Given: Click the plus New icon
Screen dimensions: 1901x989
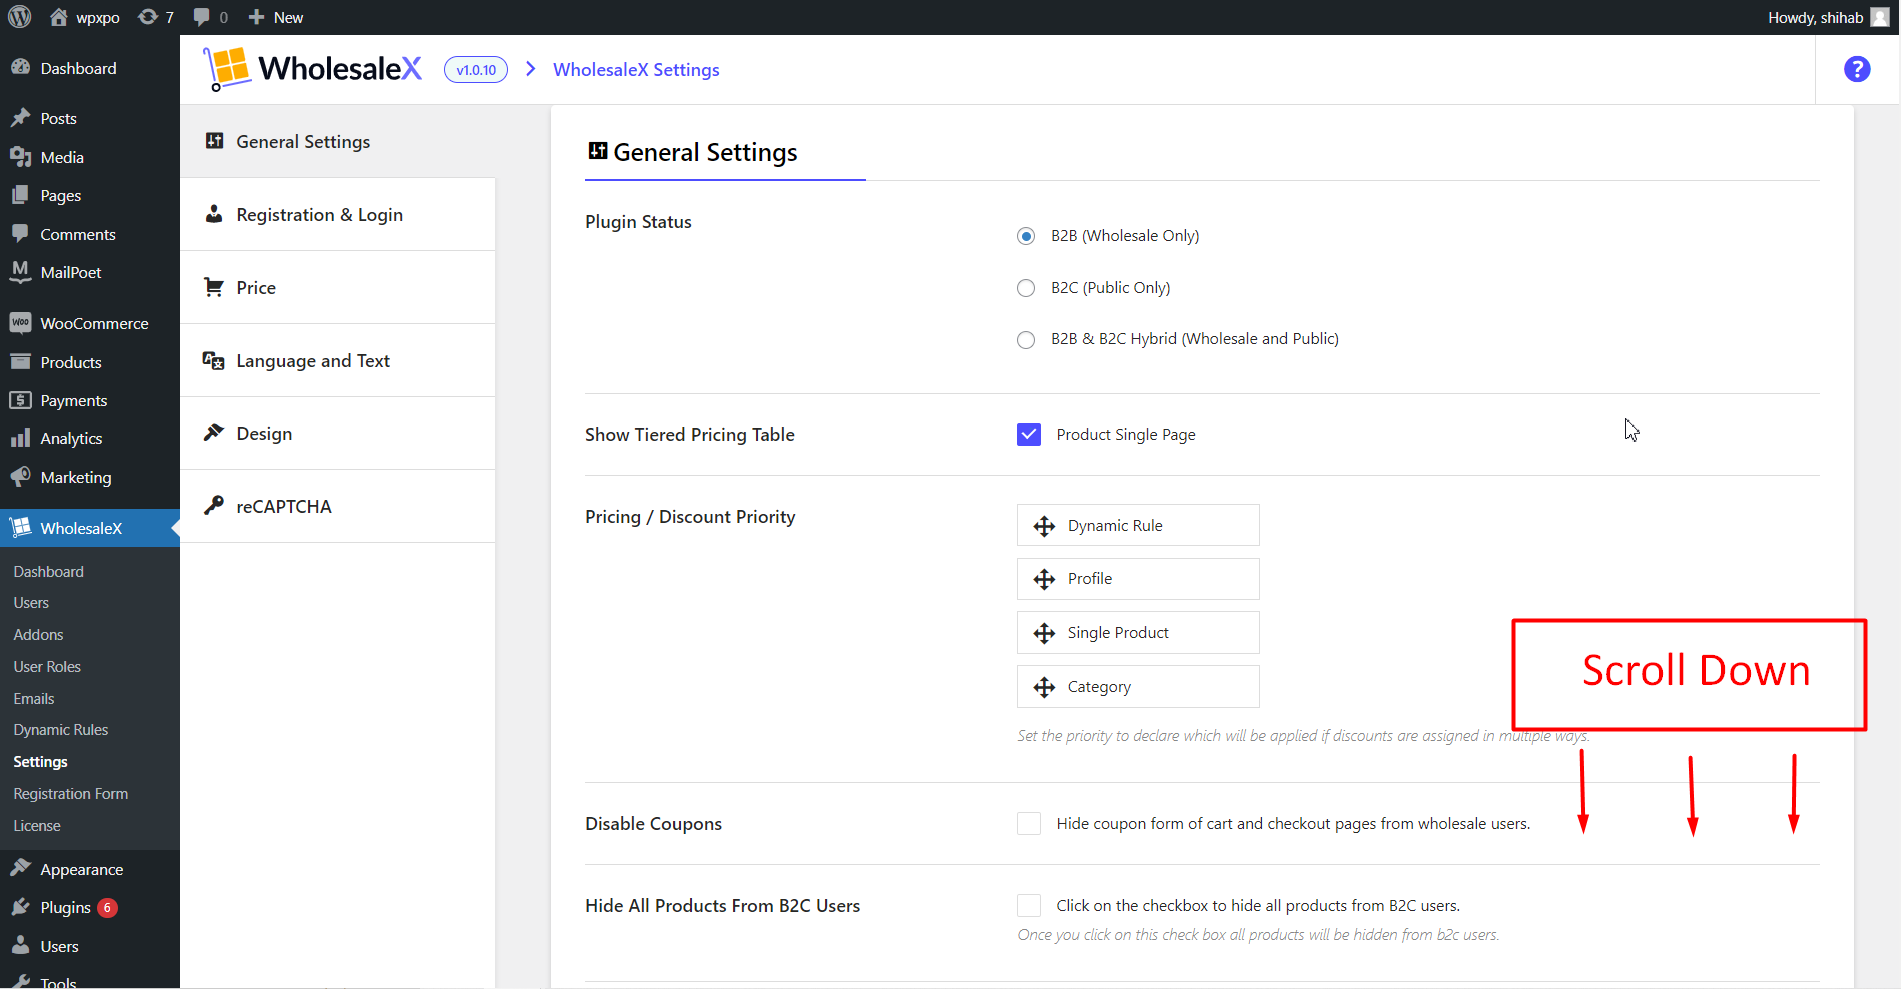Looking at the screenshot, I should [256, 17].
